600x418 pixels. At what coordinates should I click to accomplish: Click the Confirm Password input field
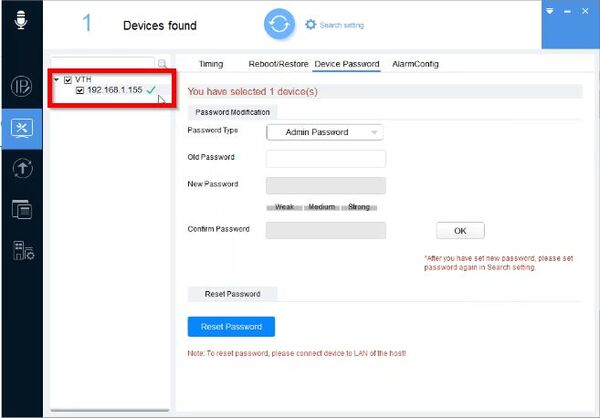click(x=326, y=230)
